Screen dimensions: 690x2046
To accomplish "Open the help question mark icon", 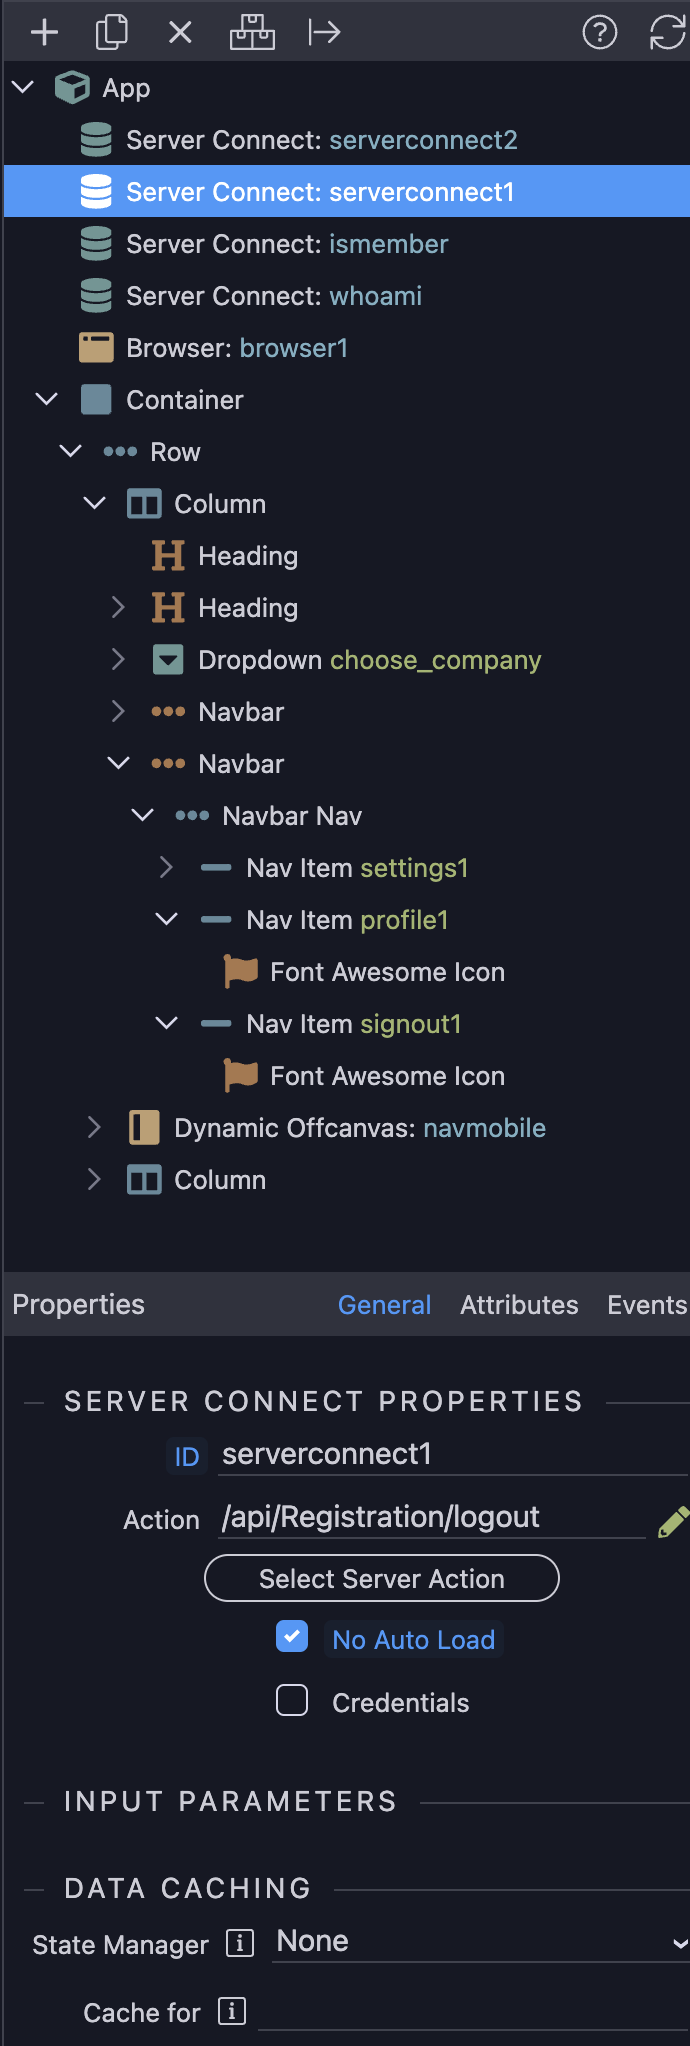I will (600, 33).
